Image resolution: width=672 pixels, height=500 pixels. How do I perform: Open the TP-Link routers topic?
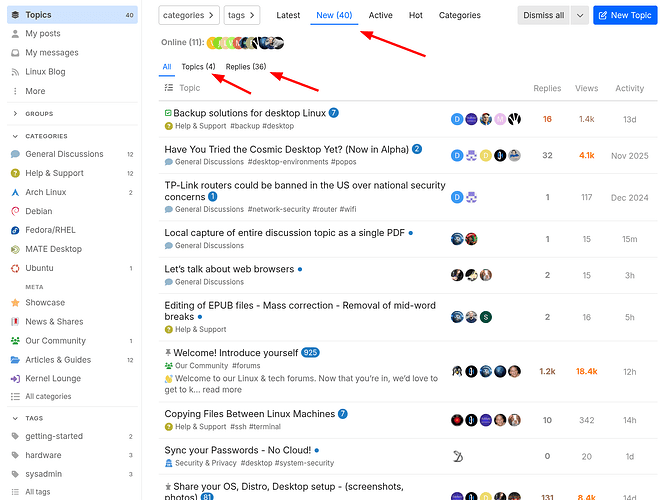(305, 191)
